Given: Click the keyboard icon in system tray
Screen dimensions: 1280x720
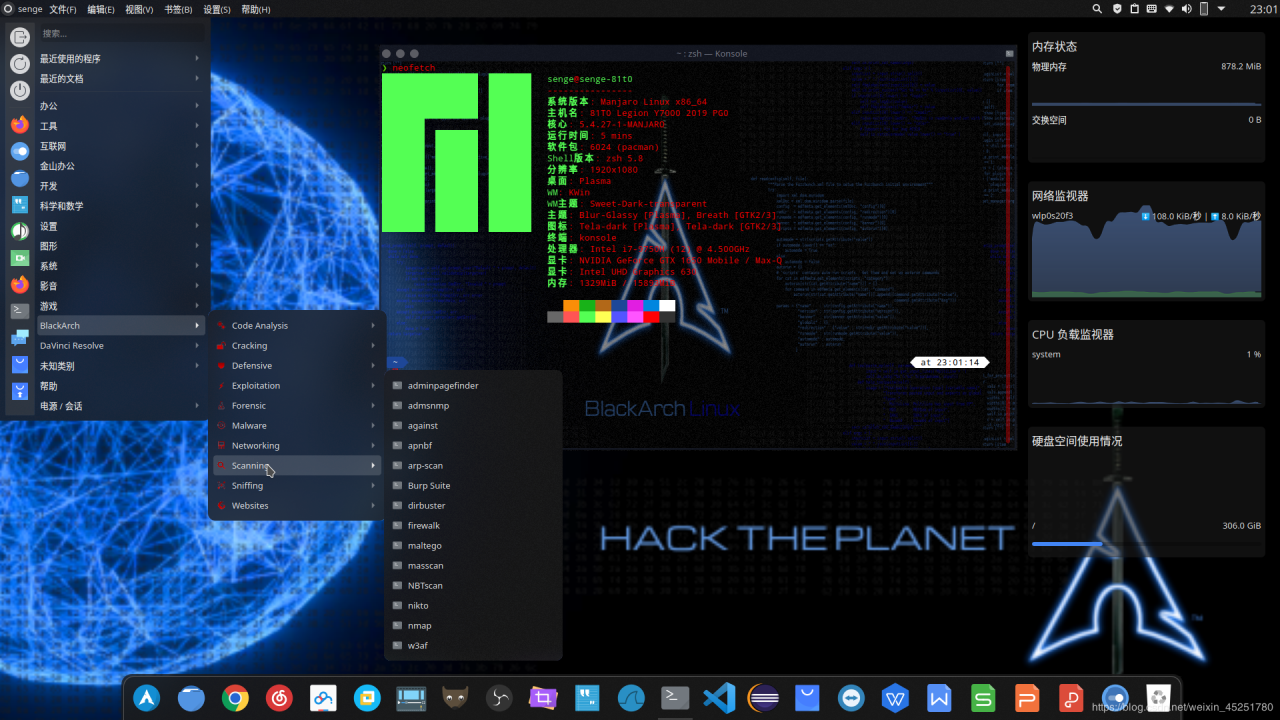Looking at the screenshot, I should pyautogui.click(x=1152, y=9).
